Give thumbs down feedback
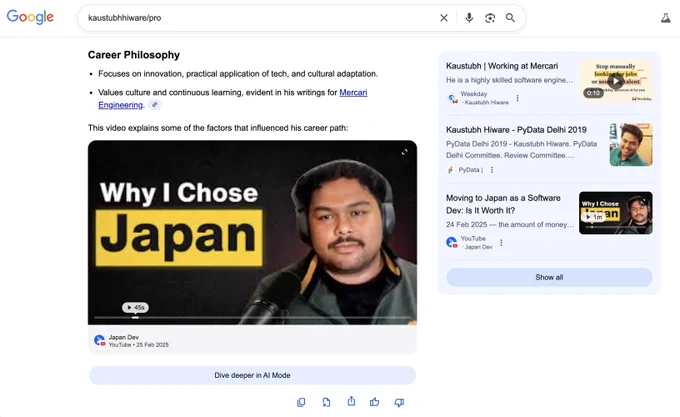This screenshot has height=417, width=680. coord(399,403)
